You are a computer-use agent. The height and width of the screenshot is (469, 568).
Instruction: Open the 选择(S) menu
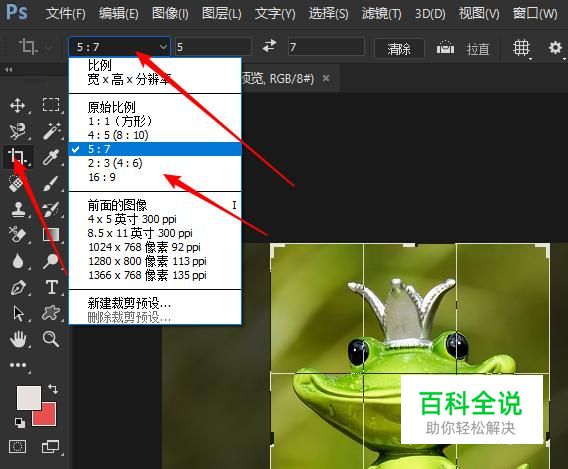(329, 14)
